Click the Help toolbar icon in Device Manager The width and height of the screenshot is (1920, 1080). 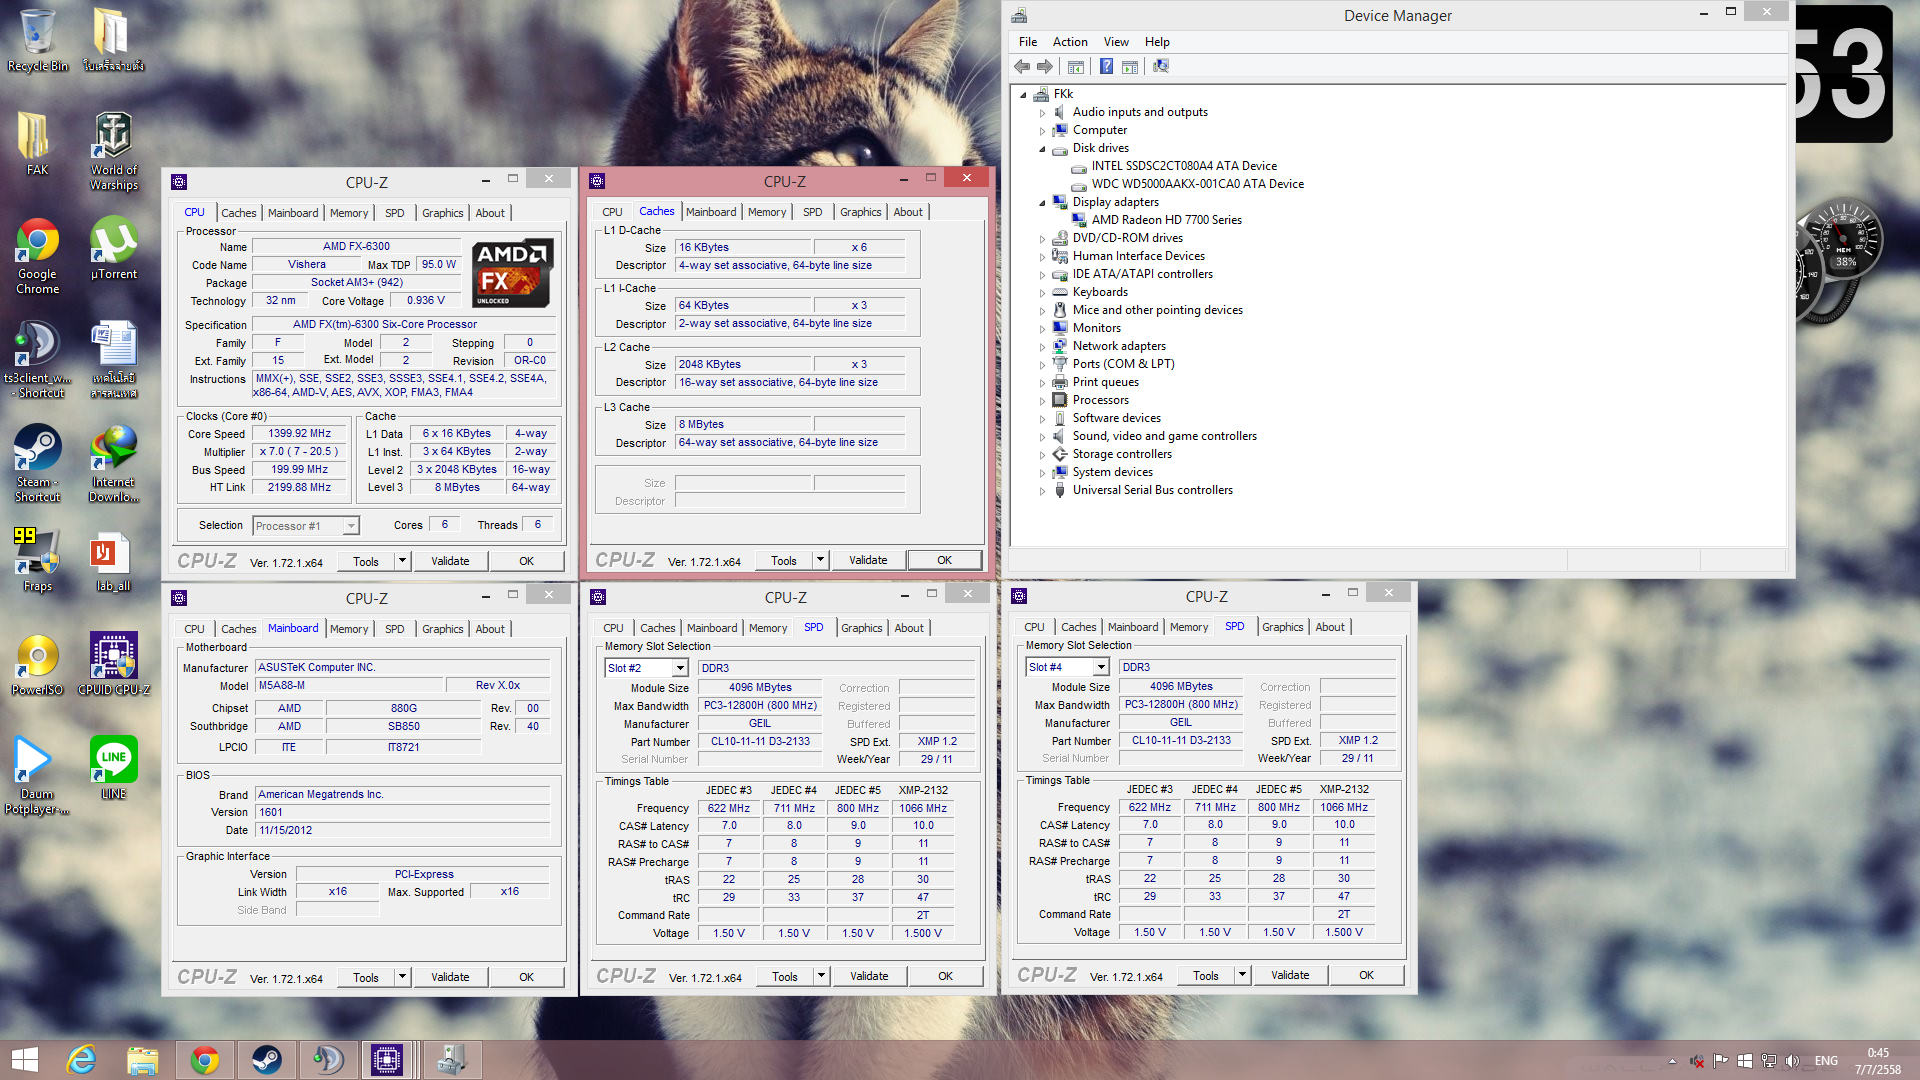click(1106, 66)
